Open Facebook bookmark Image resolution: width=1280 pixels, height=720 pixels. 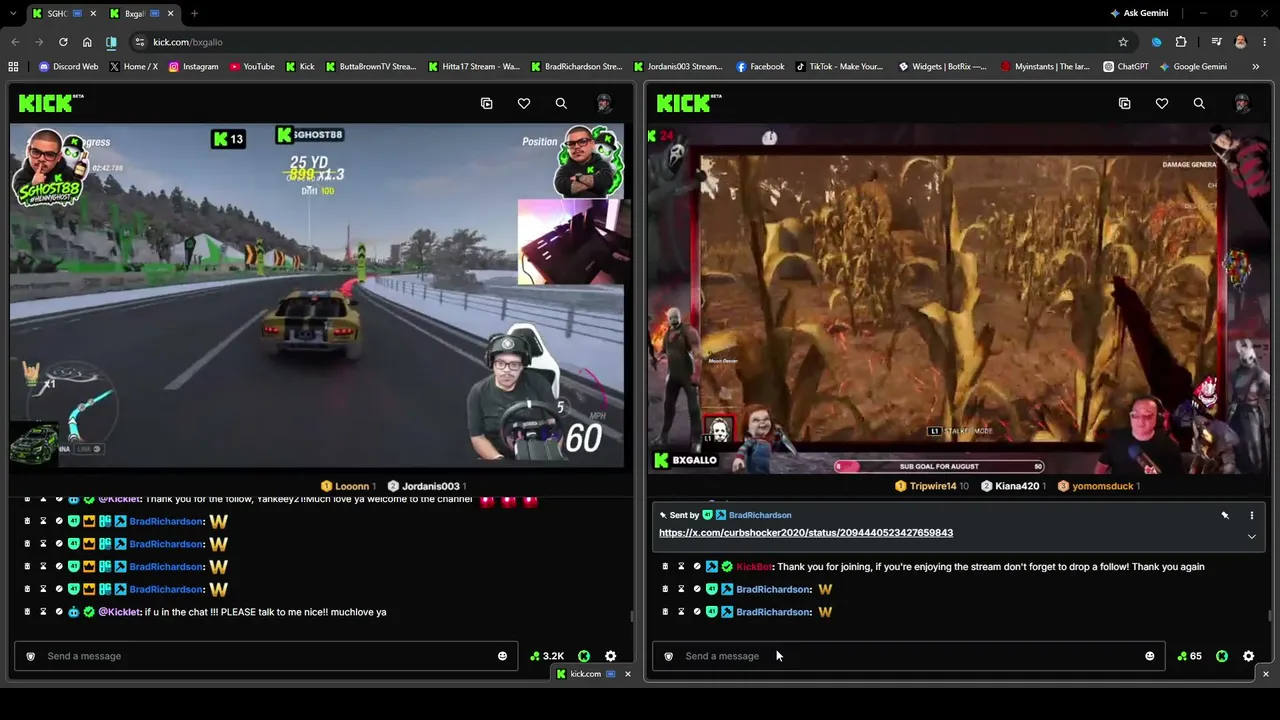point(760,67)
